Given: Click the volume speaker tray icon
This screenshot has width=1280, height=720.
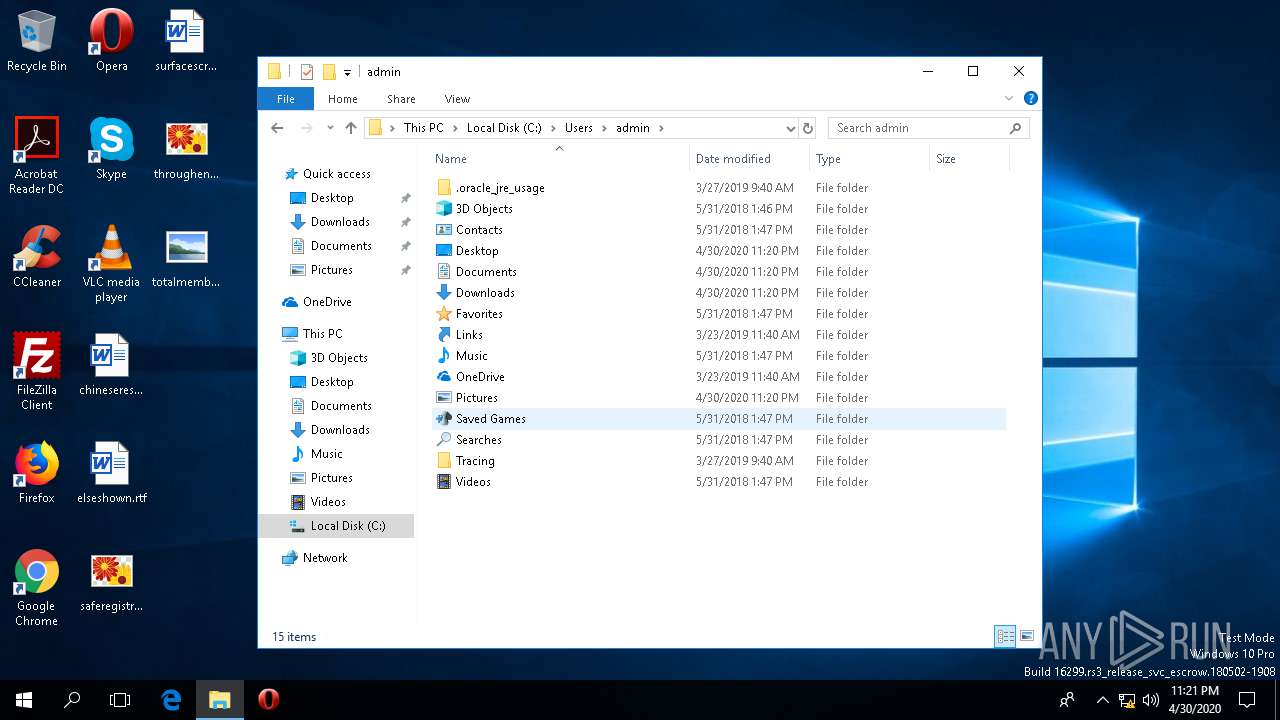Looking at the screenshot, I should click(1150, 700).
